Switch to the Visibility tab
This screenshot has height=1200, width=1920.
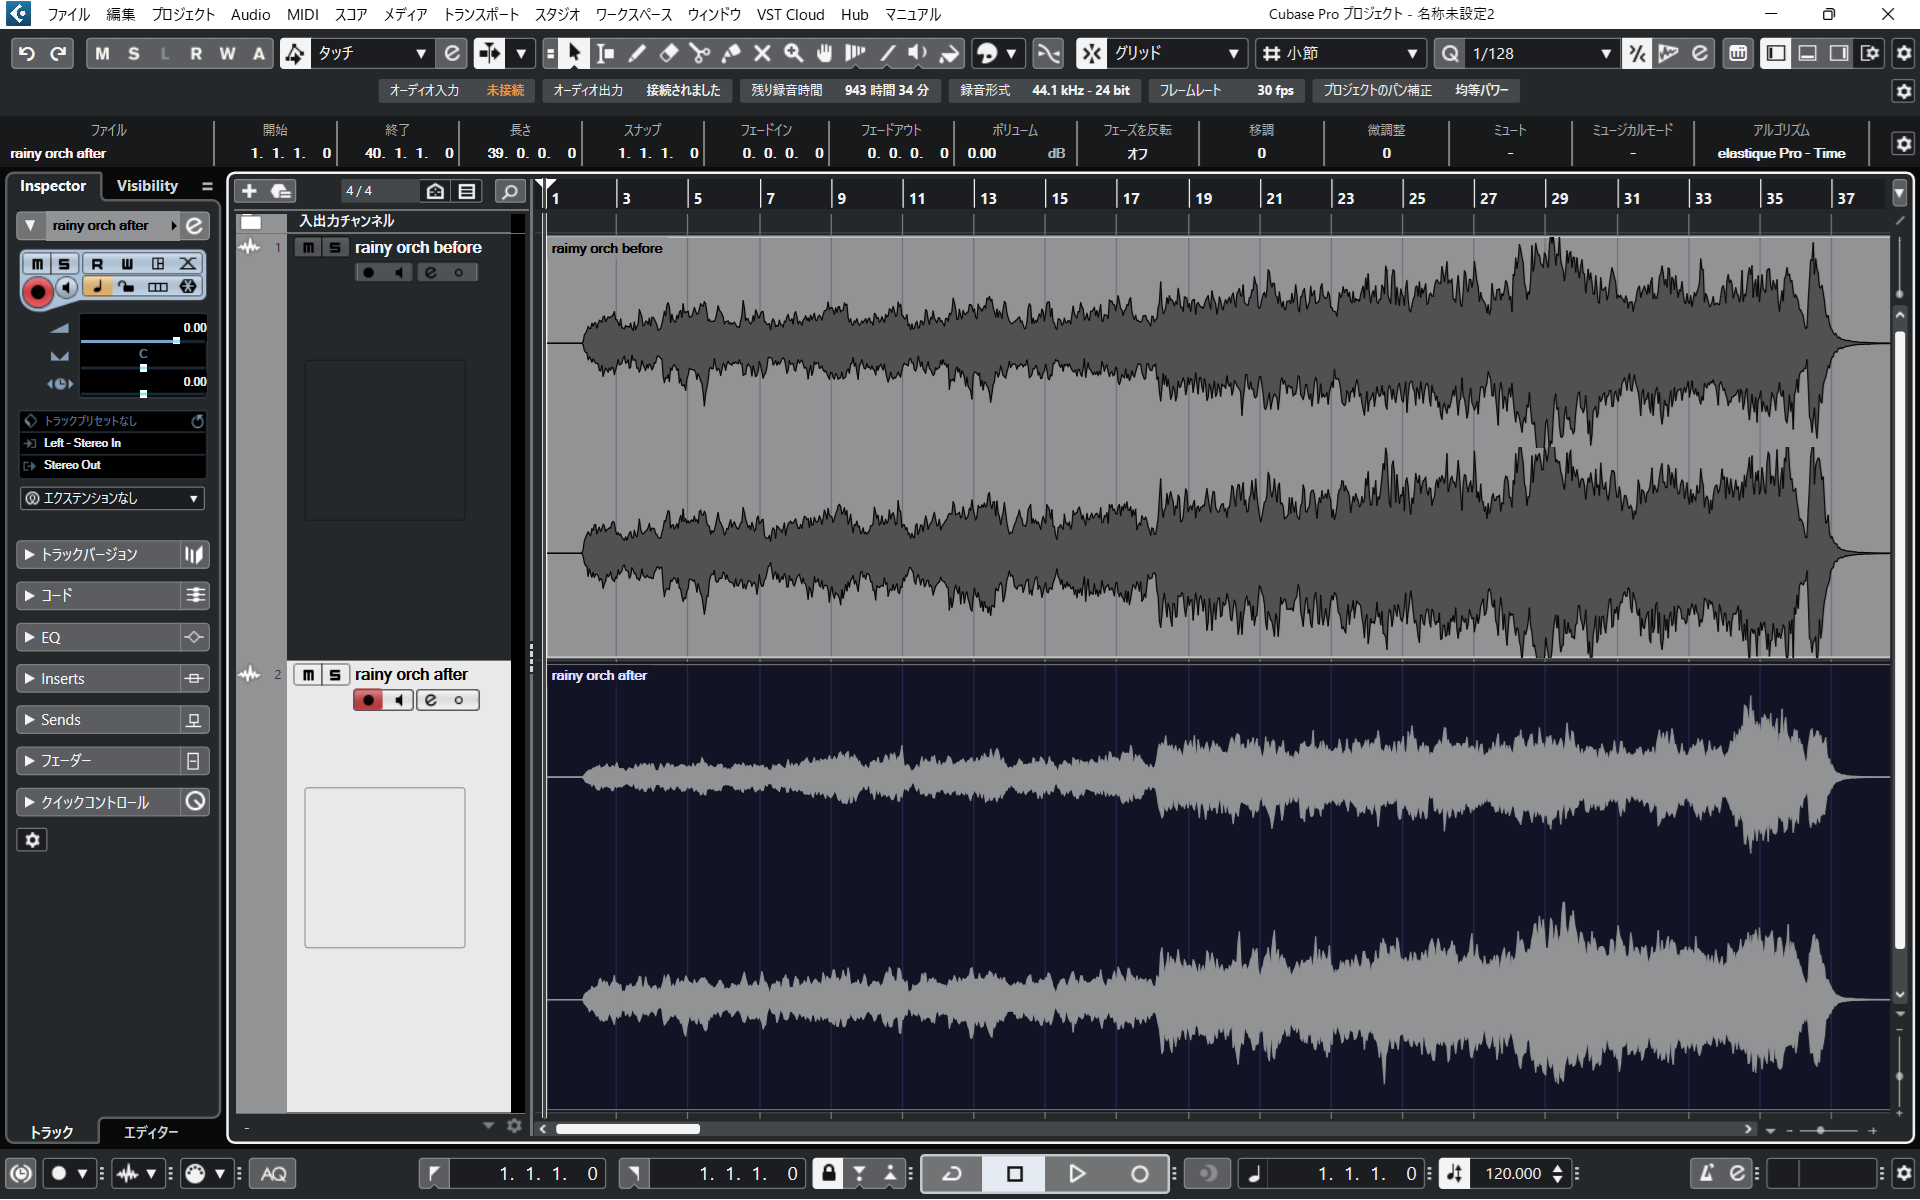(x=147, y=186)
